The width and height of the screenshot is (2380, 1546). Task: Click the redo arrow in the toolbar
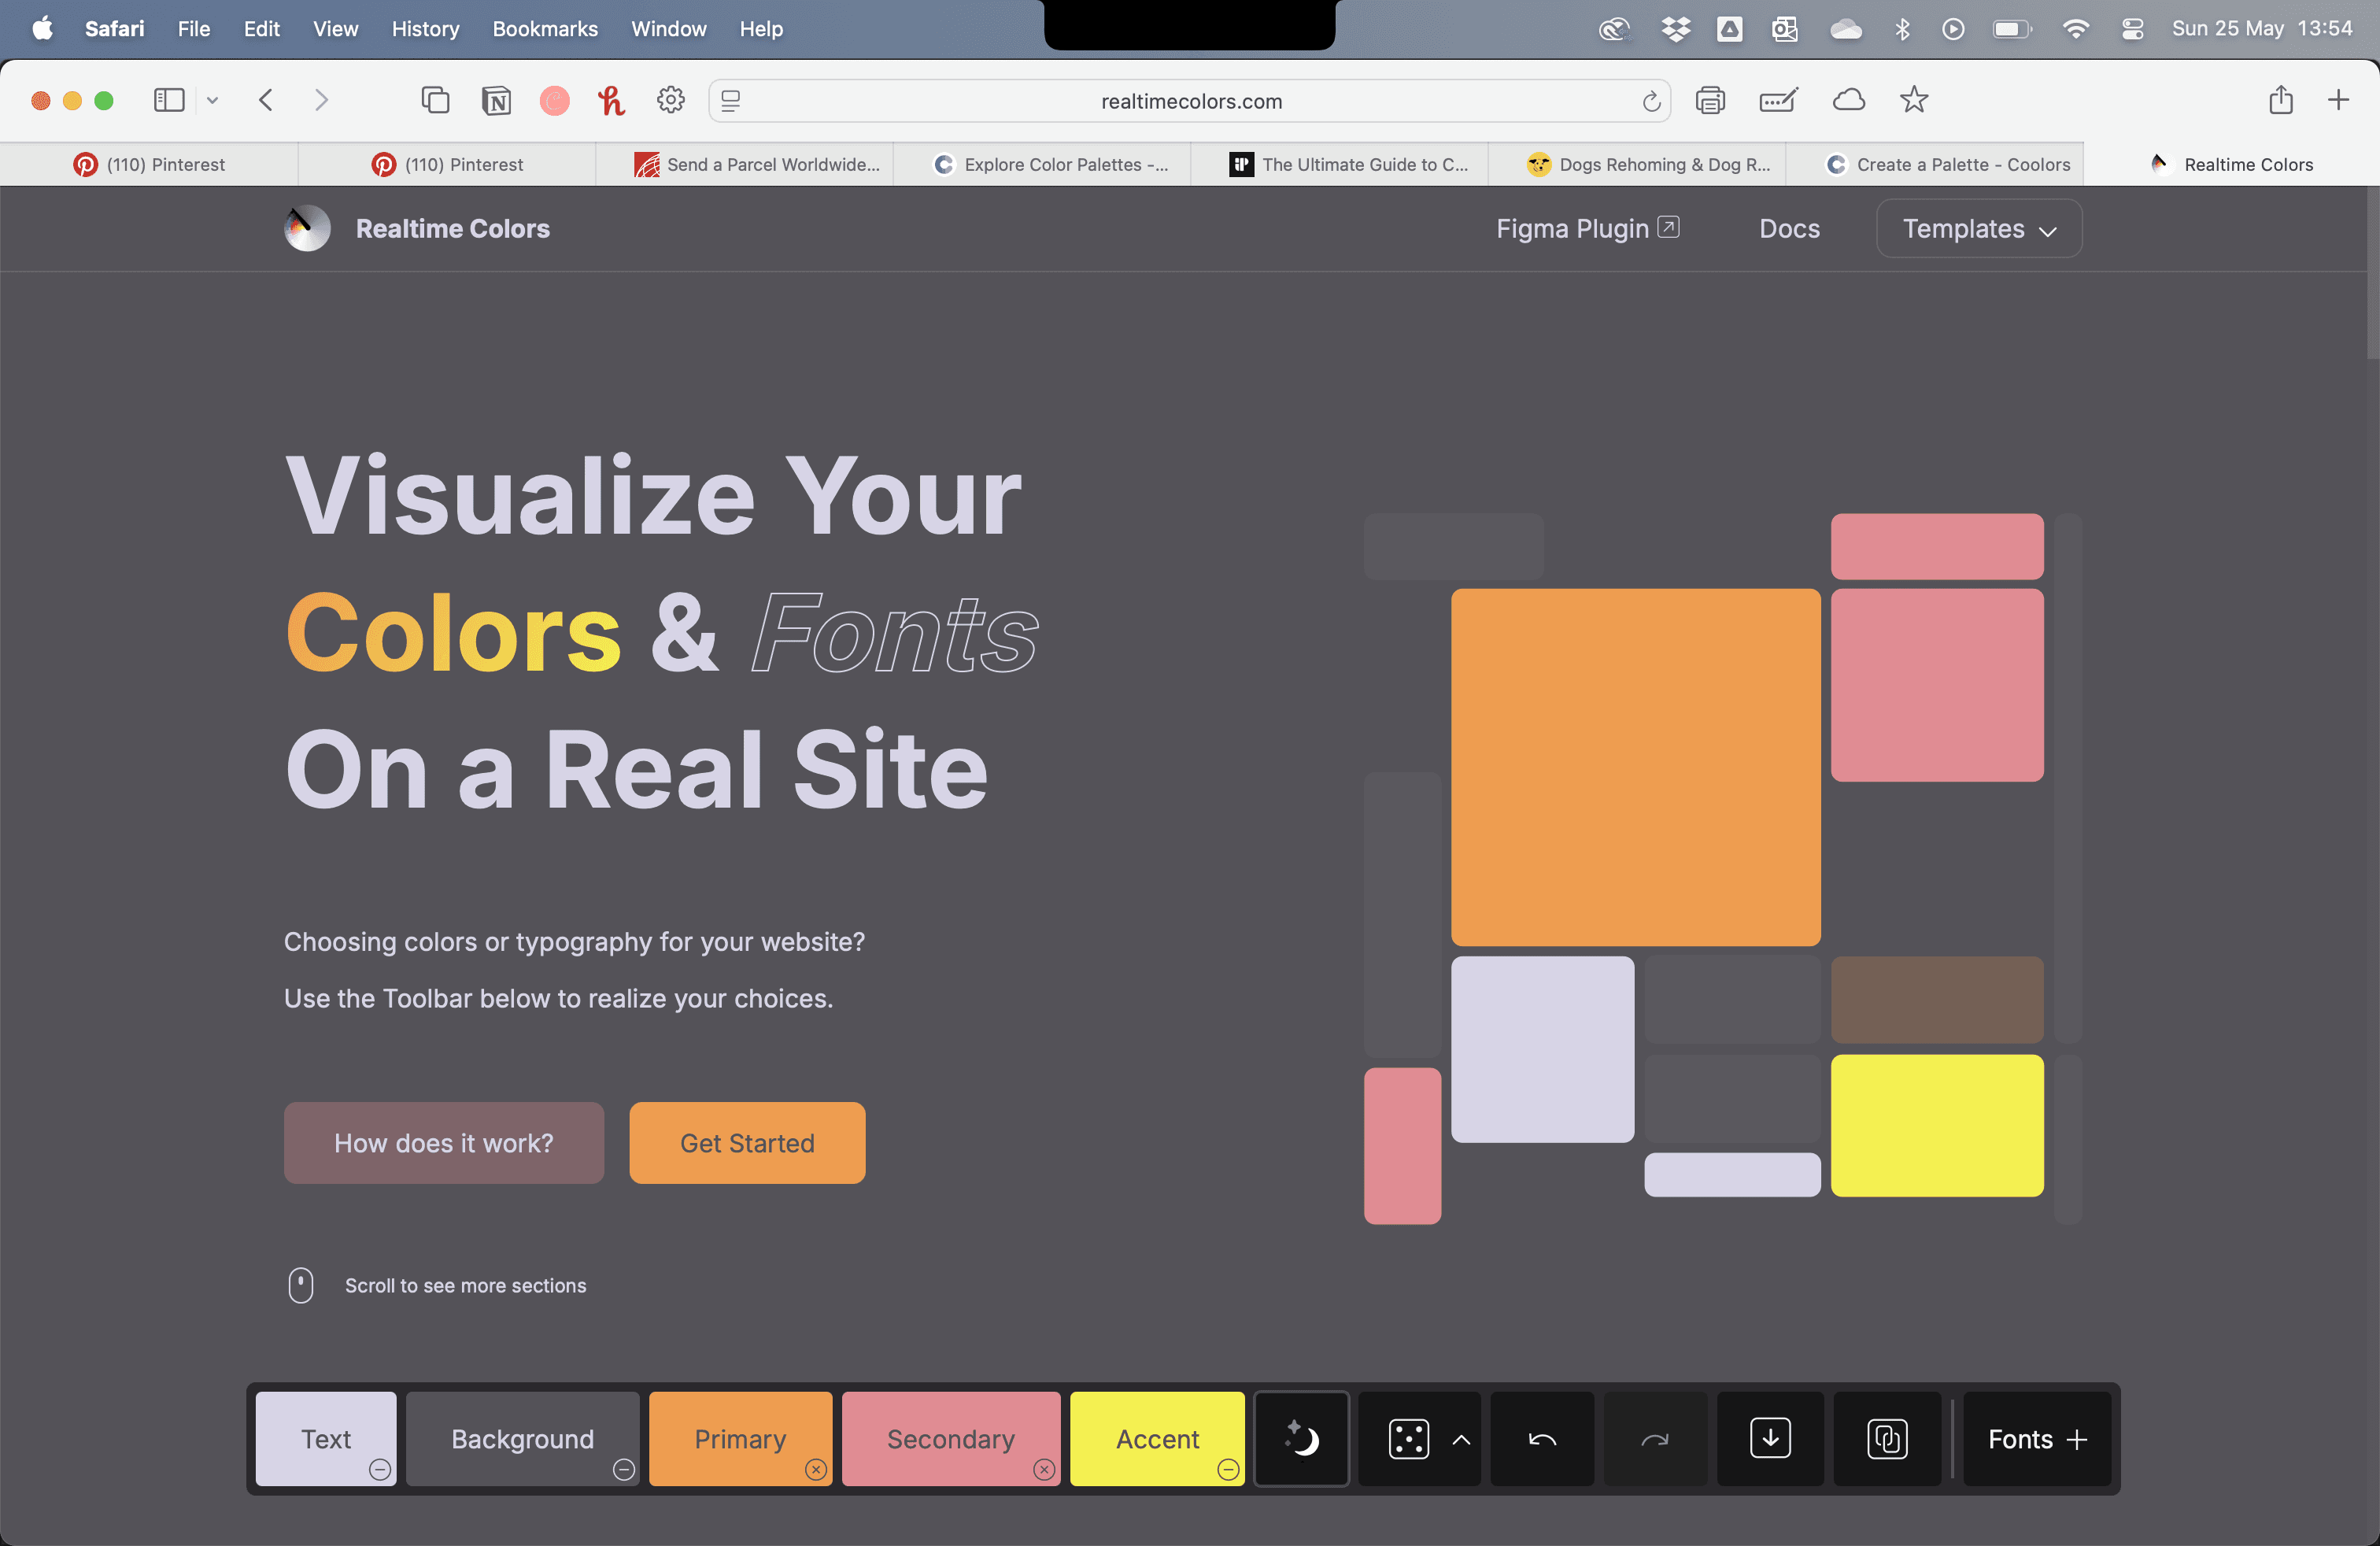1655,1439
